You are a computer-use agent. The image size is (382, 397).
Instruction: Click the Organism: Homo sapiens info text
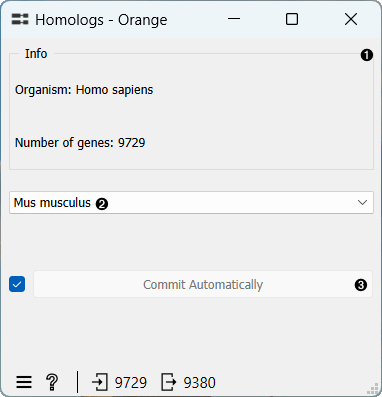point(84,90)
